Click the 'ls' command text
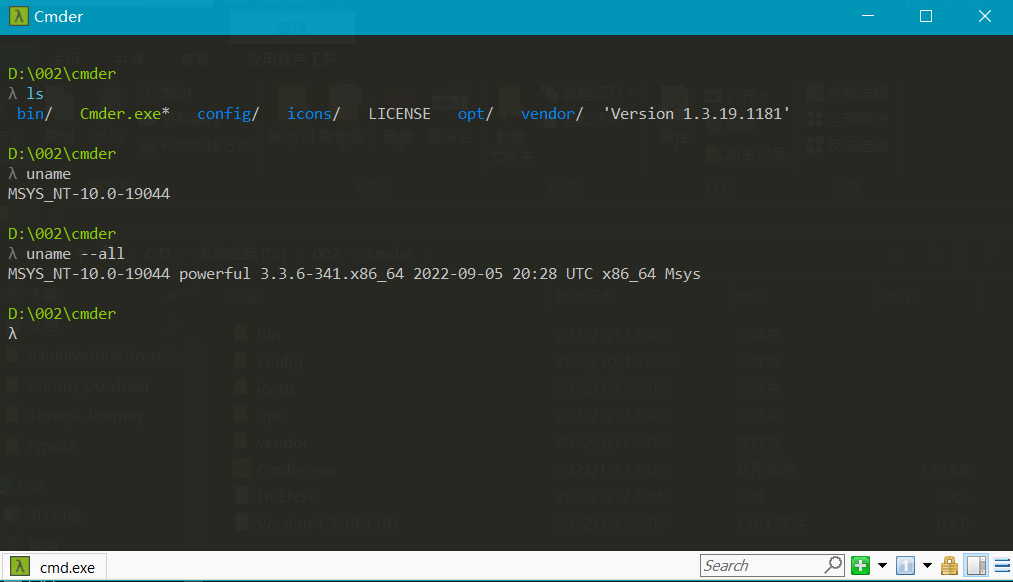 [x=35, y=94]
